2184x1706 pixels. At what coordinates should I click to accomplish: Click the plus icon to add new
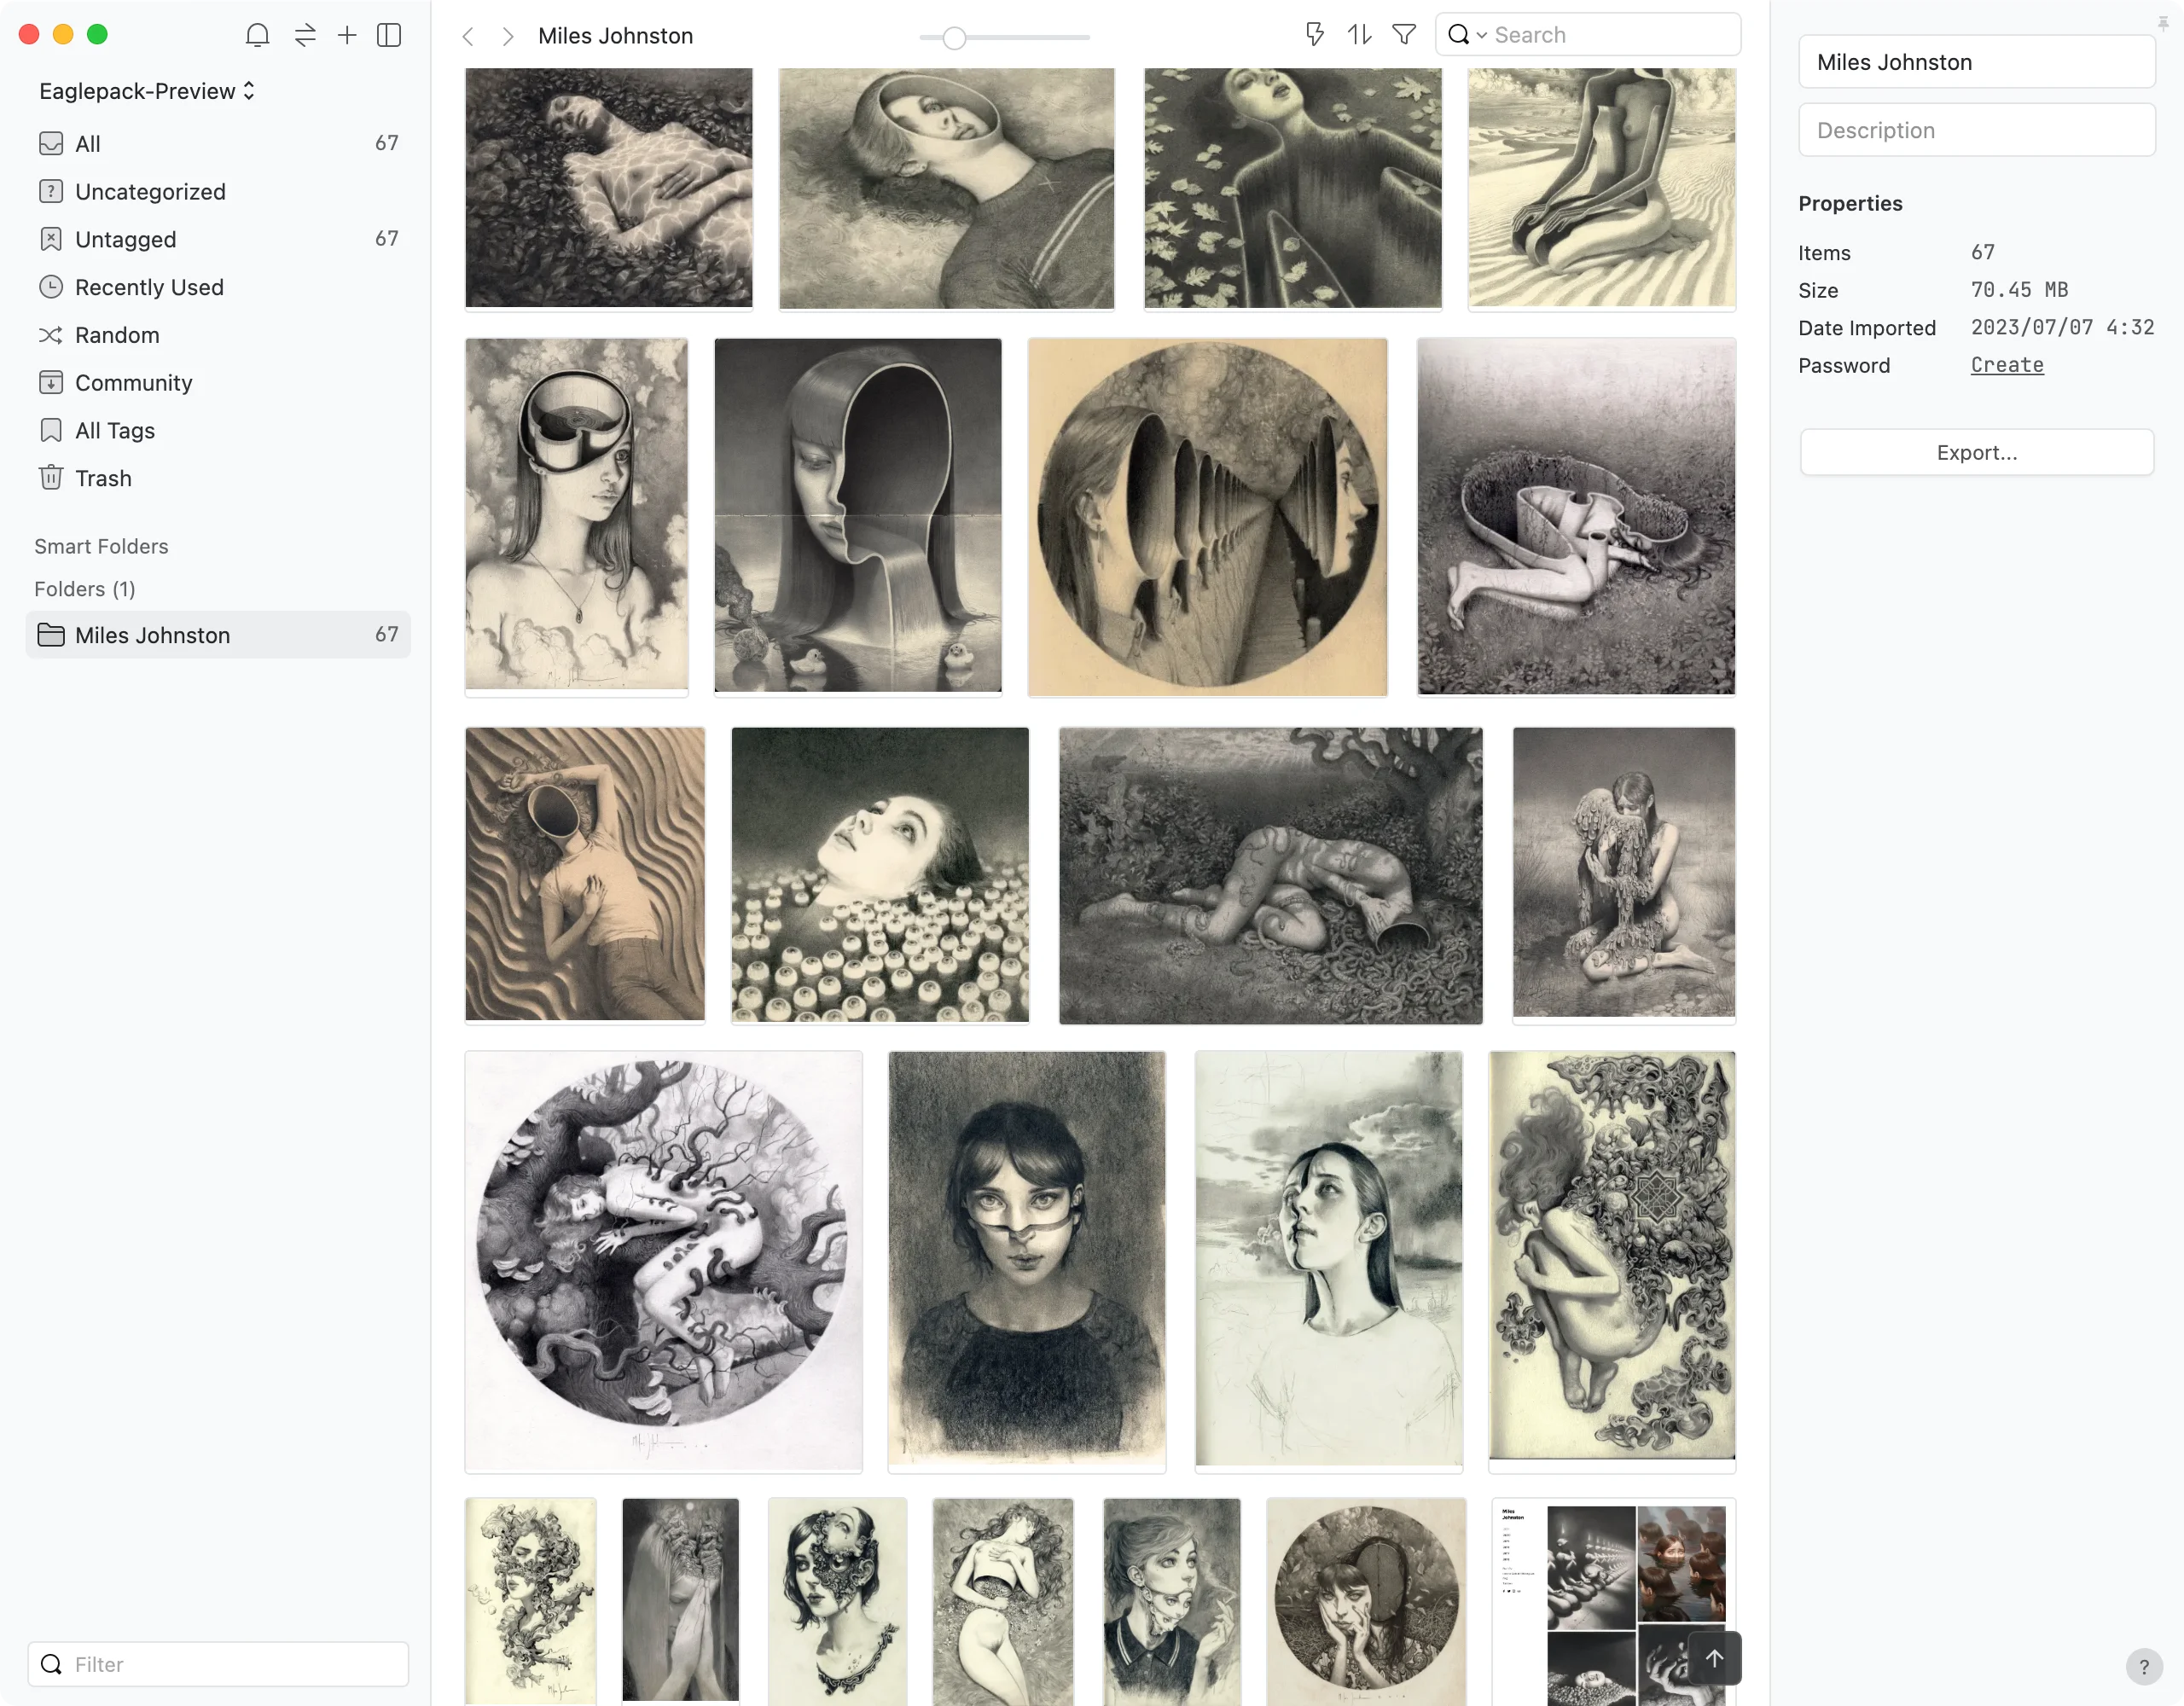(x=347, y=35)
